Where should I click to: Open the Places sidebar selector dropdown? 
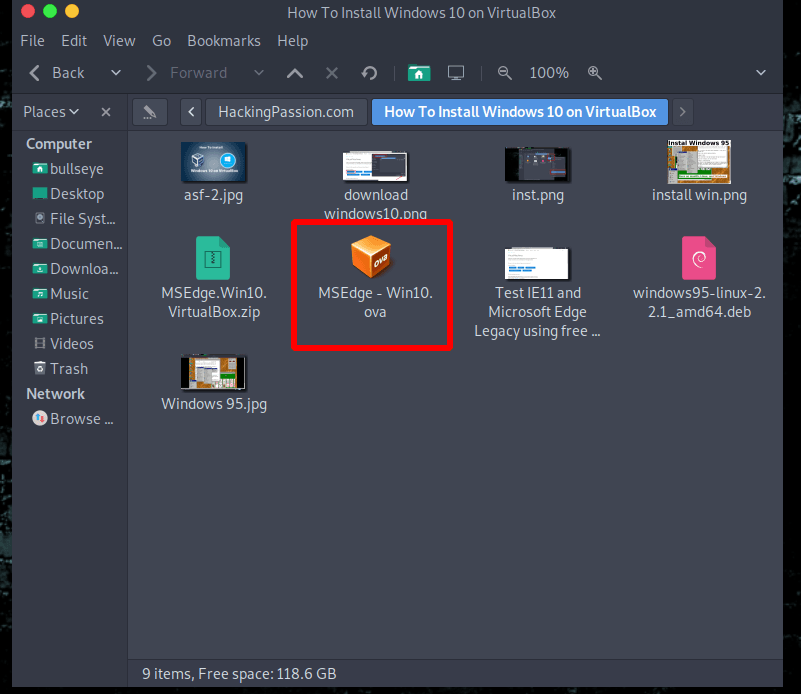click(x=51, y=112)
